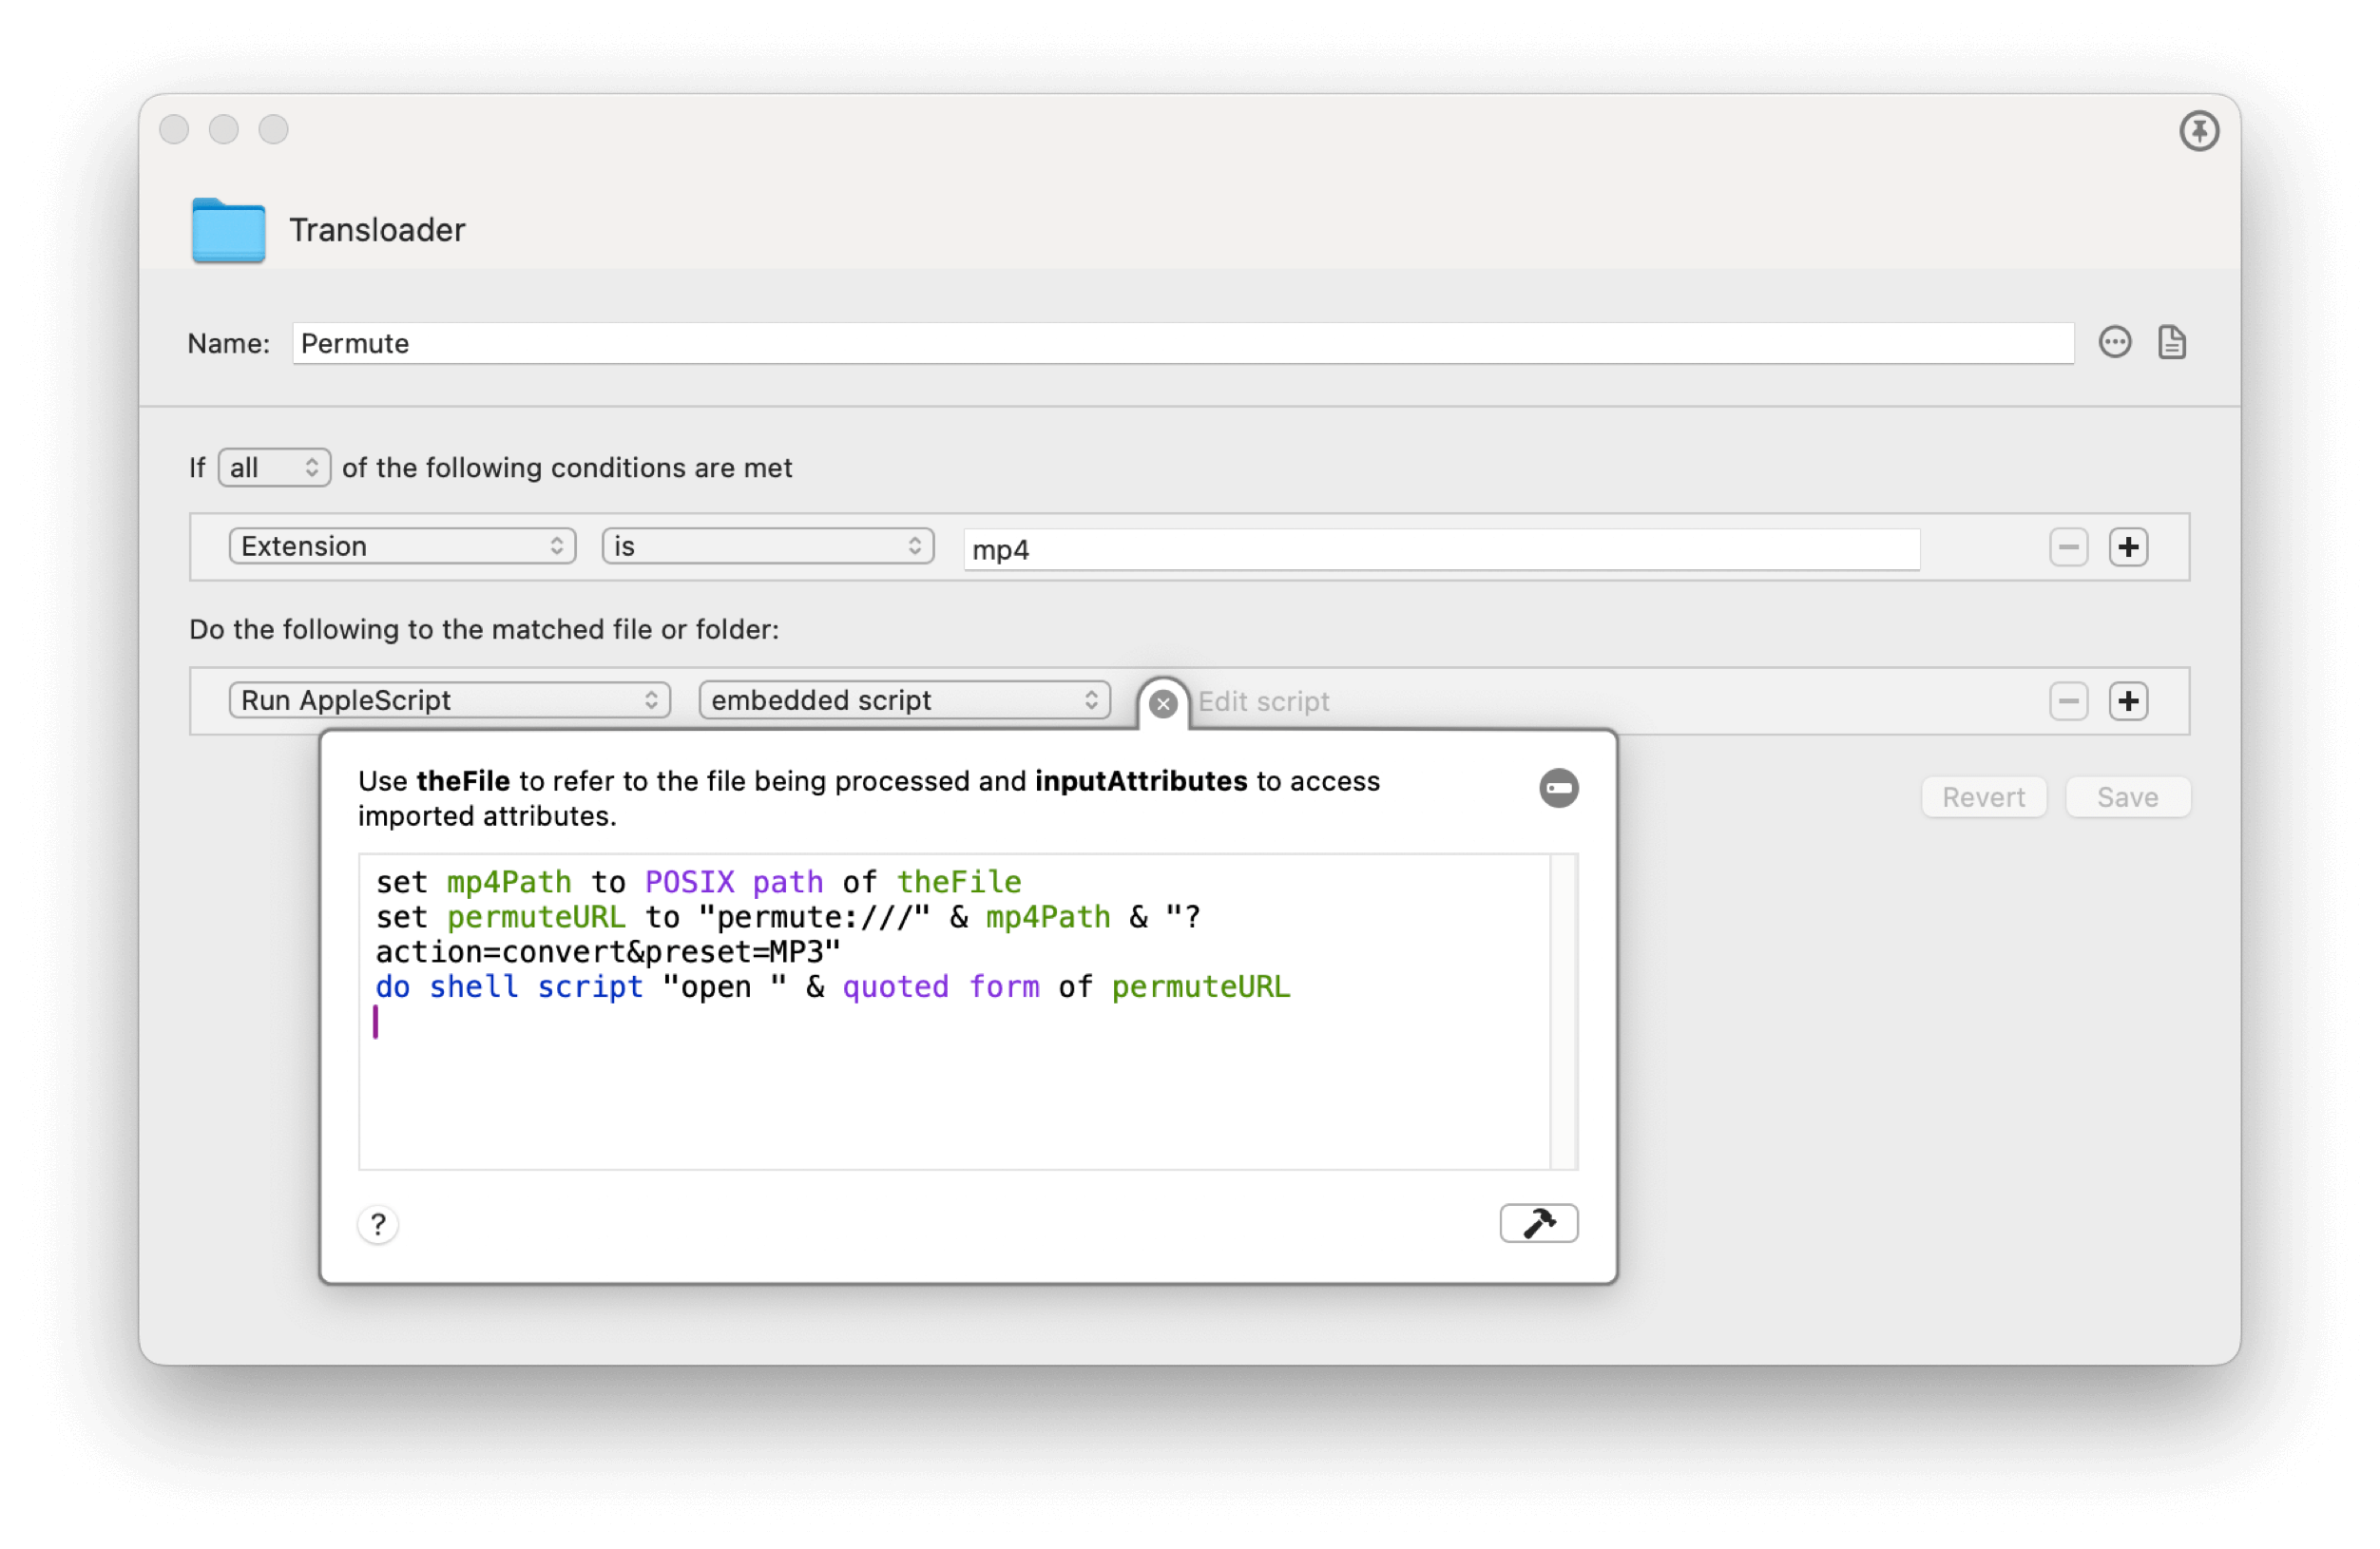Close the Edit script popover
This screenshot has width=2380, height=1549.
pos(1162,704)
